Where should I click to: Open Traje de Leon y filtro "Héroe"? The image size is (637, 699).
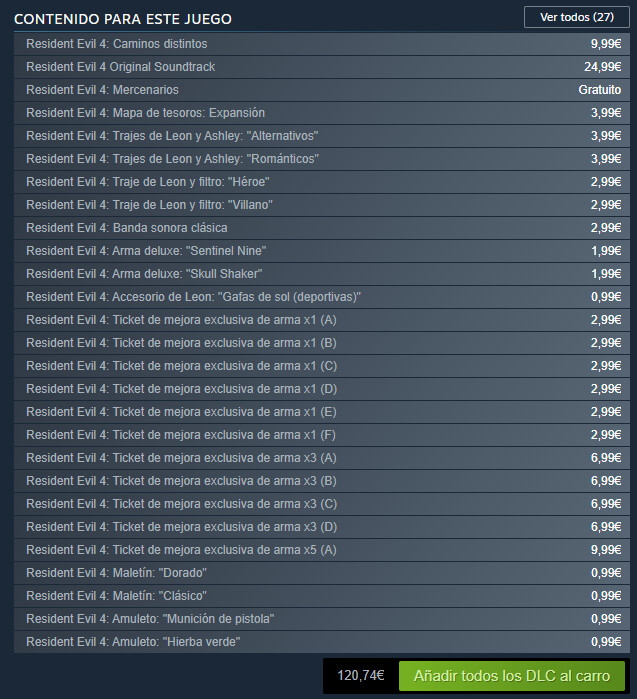[x=321, y=182]
